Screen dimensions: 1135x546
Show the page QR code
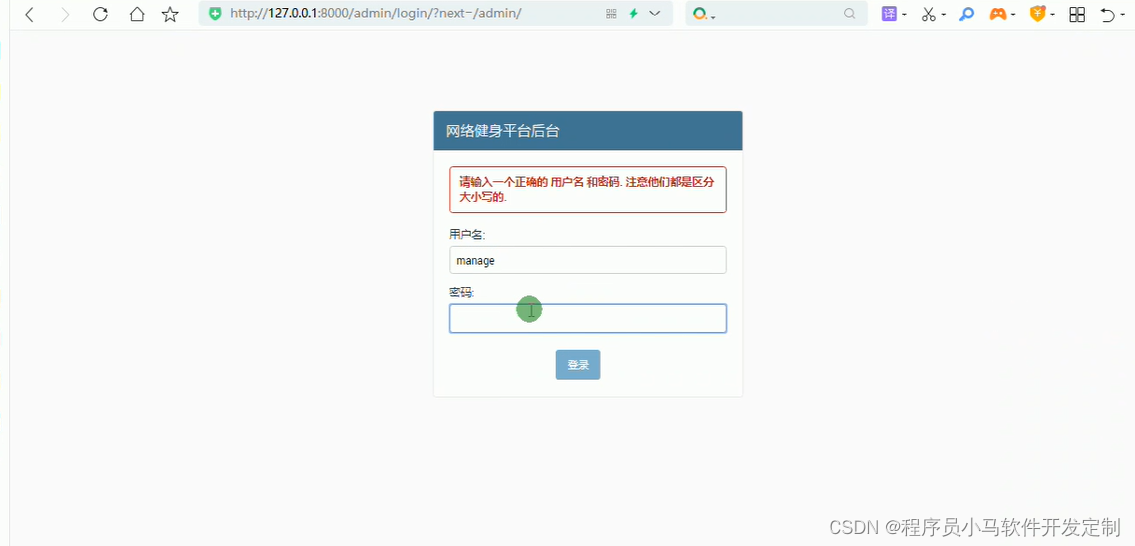(611, 14)
